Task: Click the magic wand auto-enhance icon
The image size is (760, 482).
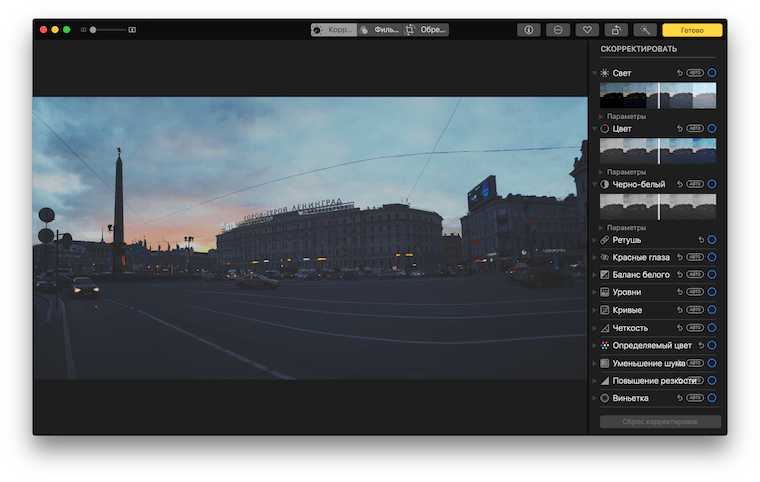Action: coord(645,30)
